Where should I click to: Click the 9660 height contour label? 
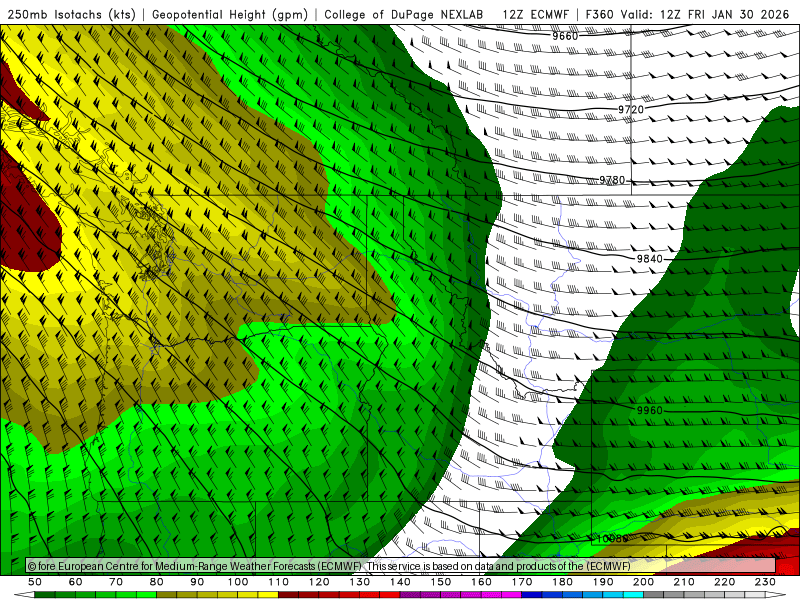[565, 36]
